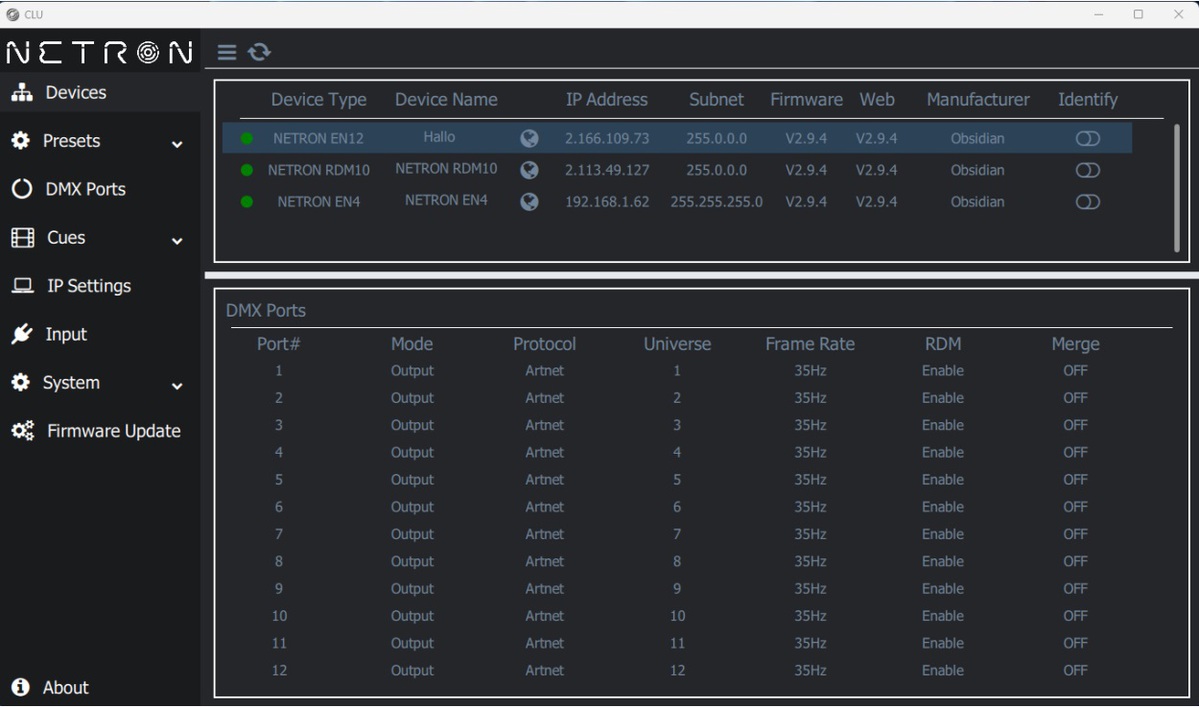Click the IP Address column header
1199x708 pixels.
[606, 99]
